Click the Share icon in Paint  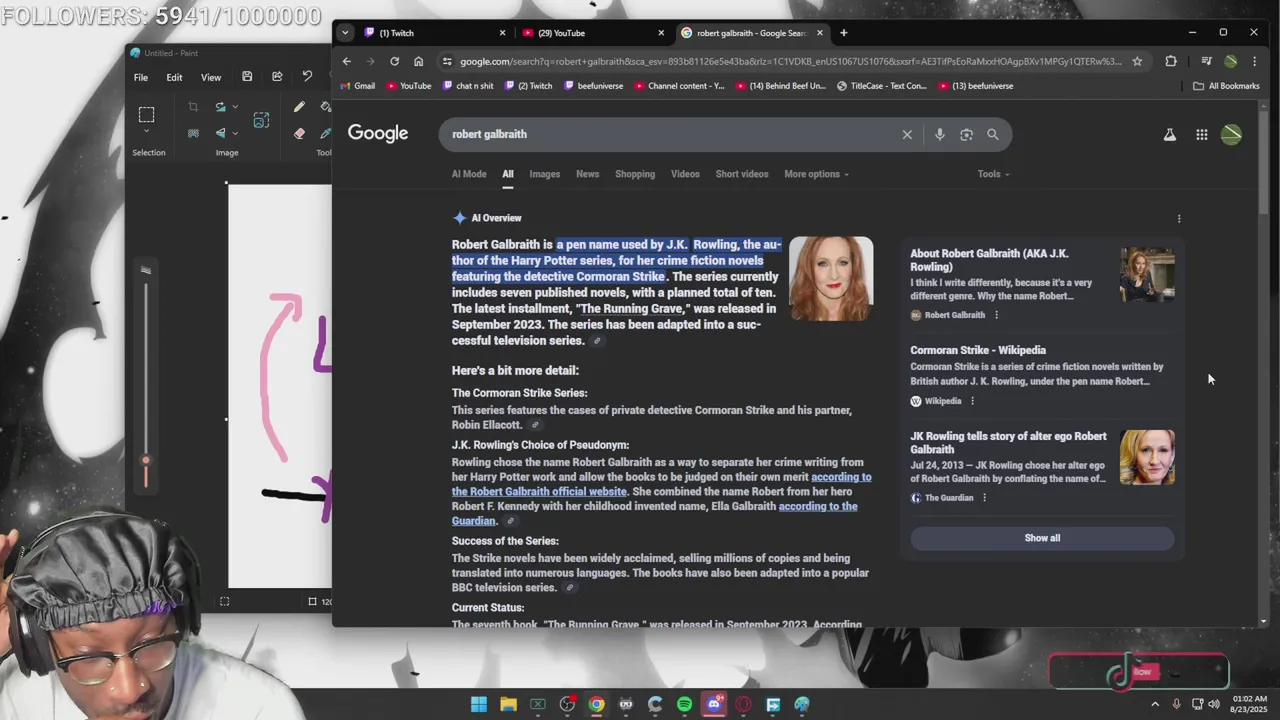pos(277,77)
